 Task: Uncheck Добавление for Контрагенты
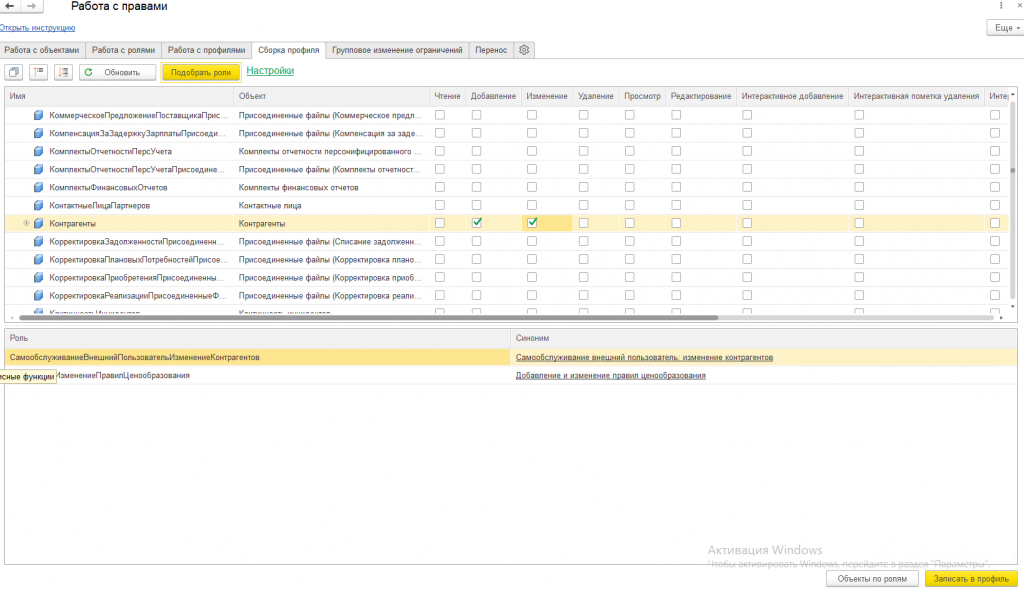[477, 223]
